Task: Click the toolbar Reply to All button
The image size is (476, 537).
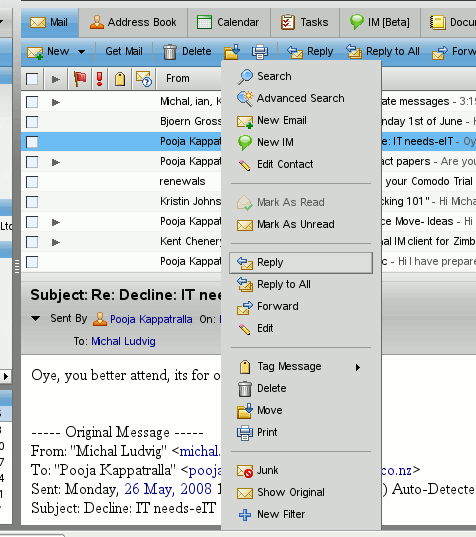Action: (x=383, y=51)
